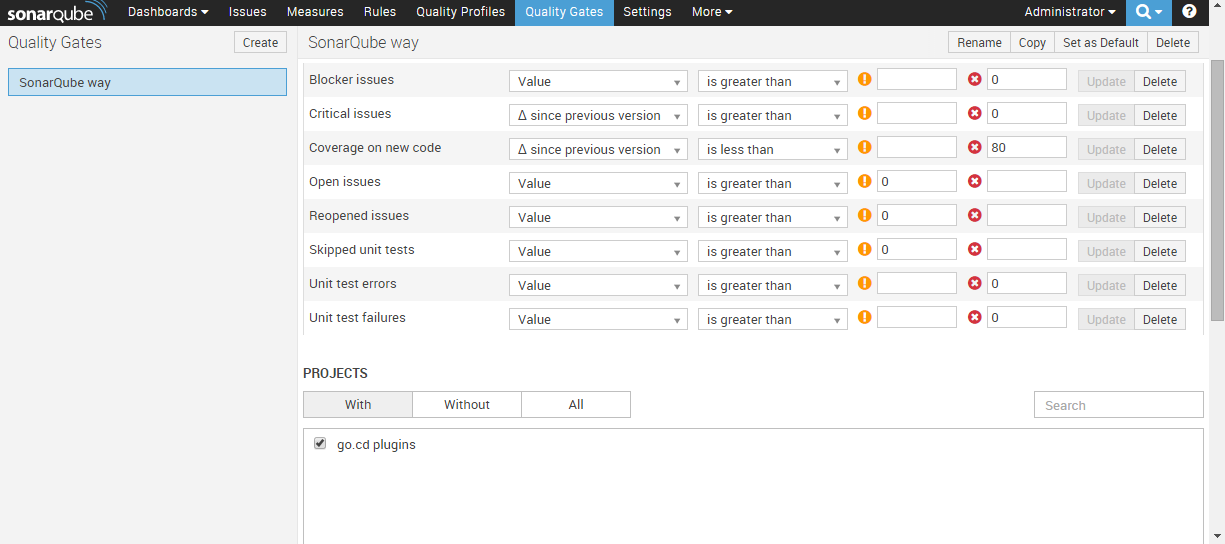Click error icon in Critical issues row
The height and width of the screenshot is (544, 1225).
tap(975, 113)
